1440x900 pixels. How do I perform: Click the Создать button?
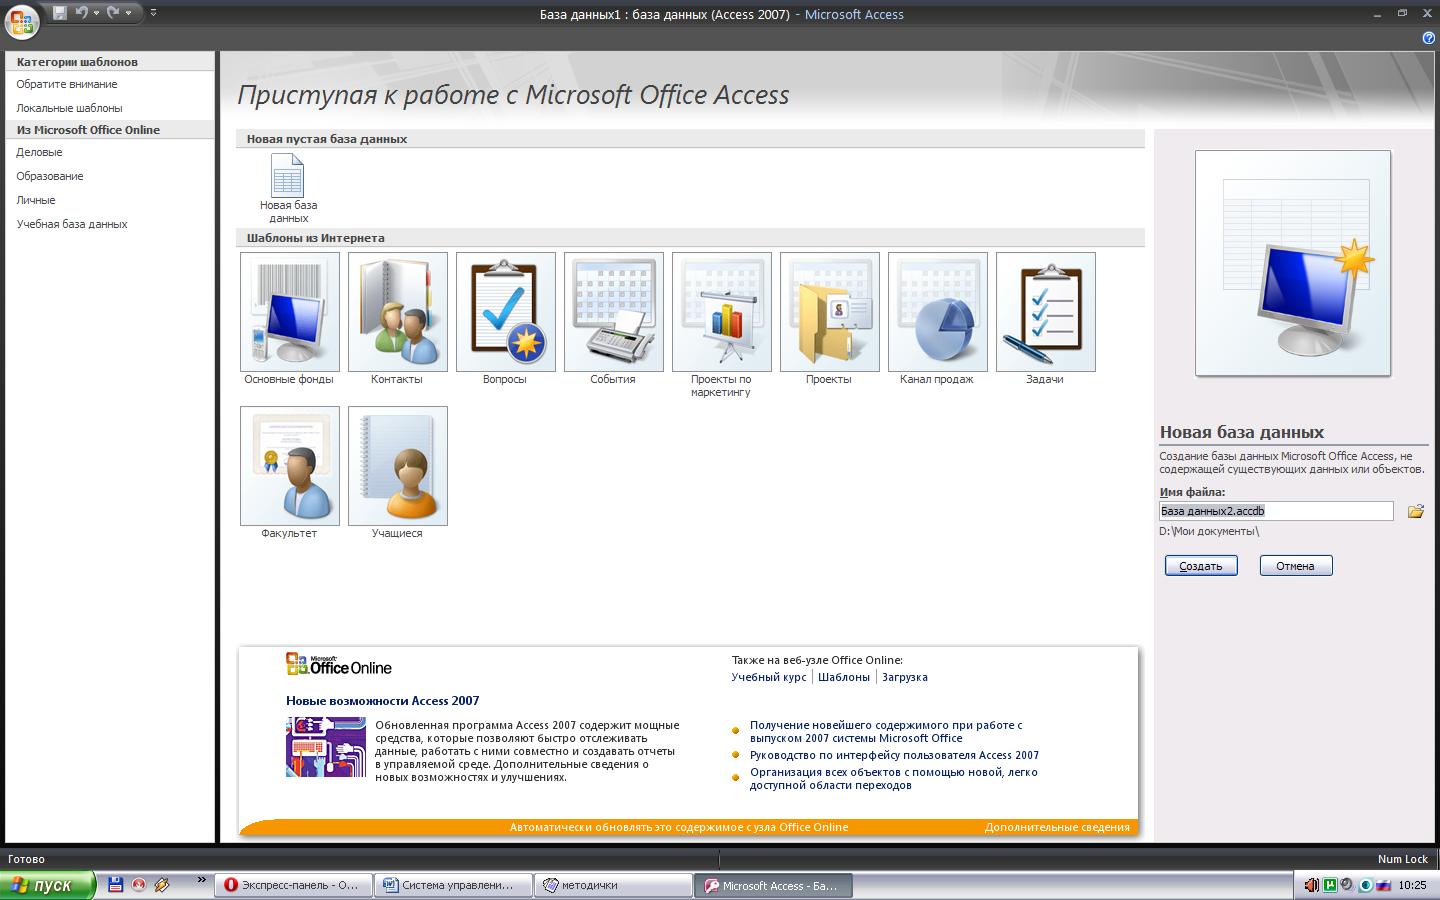(1201, 566)
